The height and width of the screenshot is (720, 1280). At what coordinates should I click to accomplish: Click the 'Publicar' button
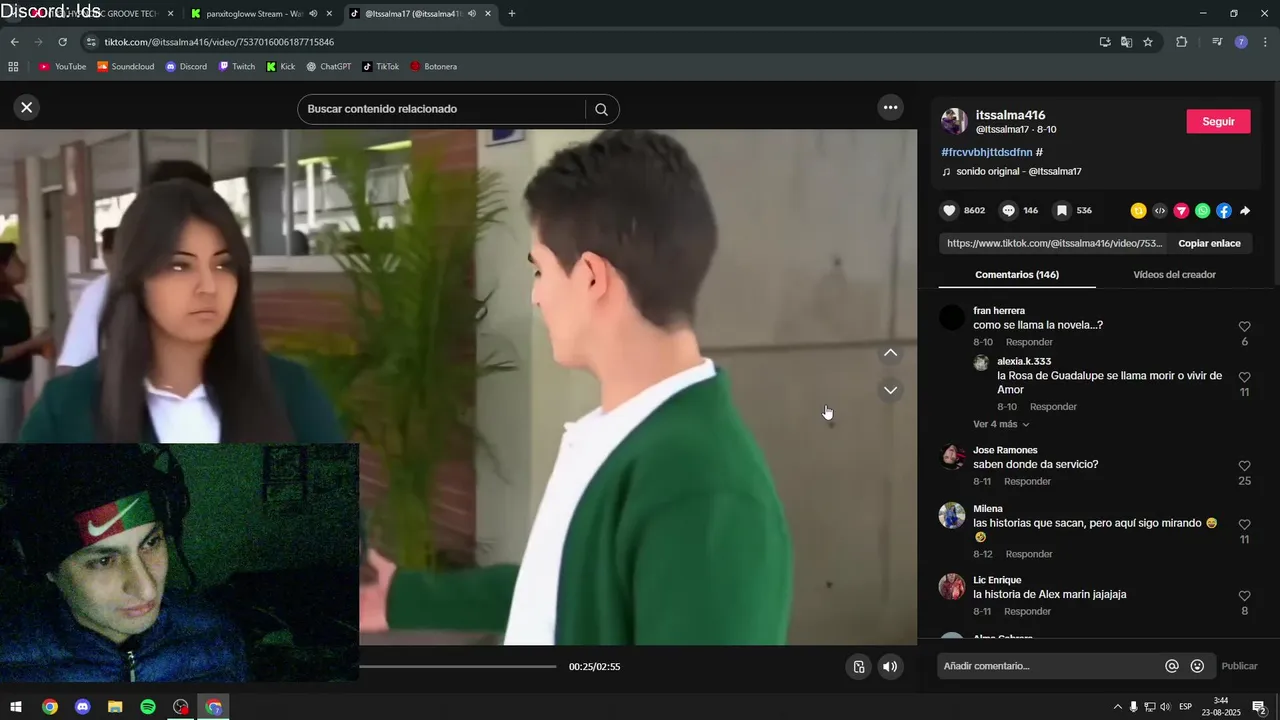click(x=1239, y=666)
